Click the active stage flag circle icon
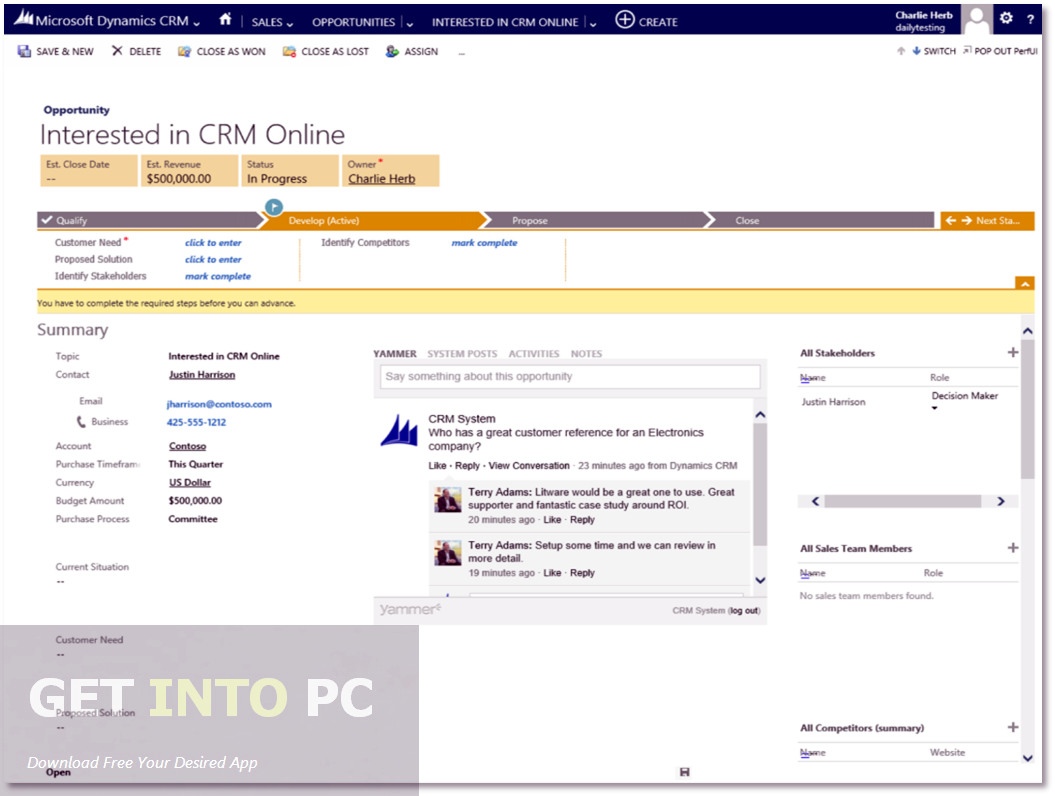This screenshot has height=796, width=1055. tap(273, 207)
